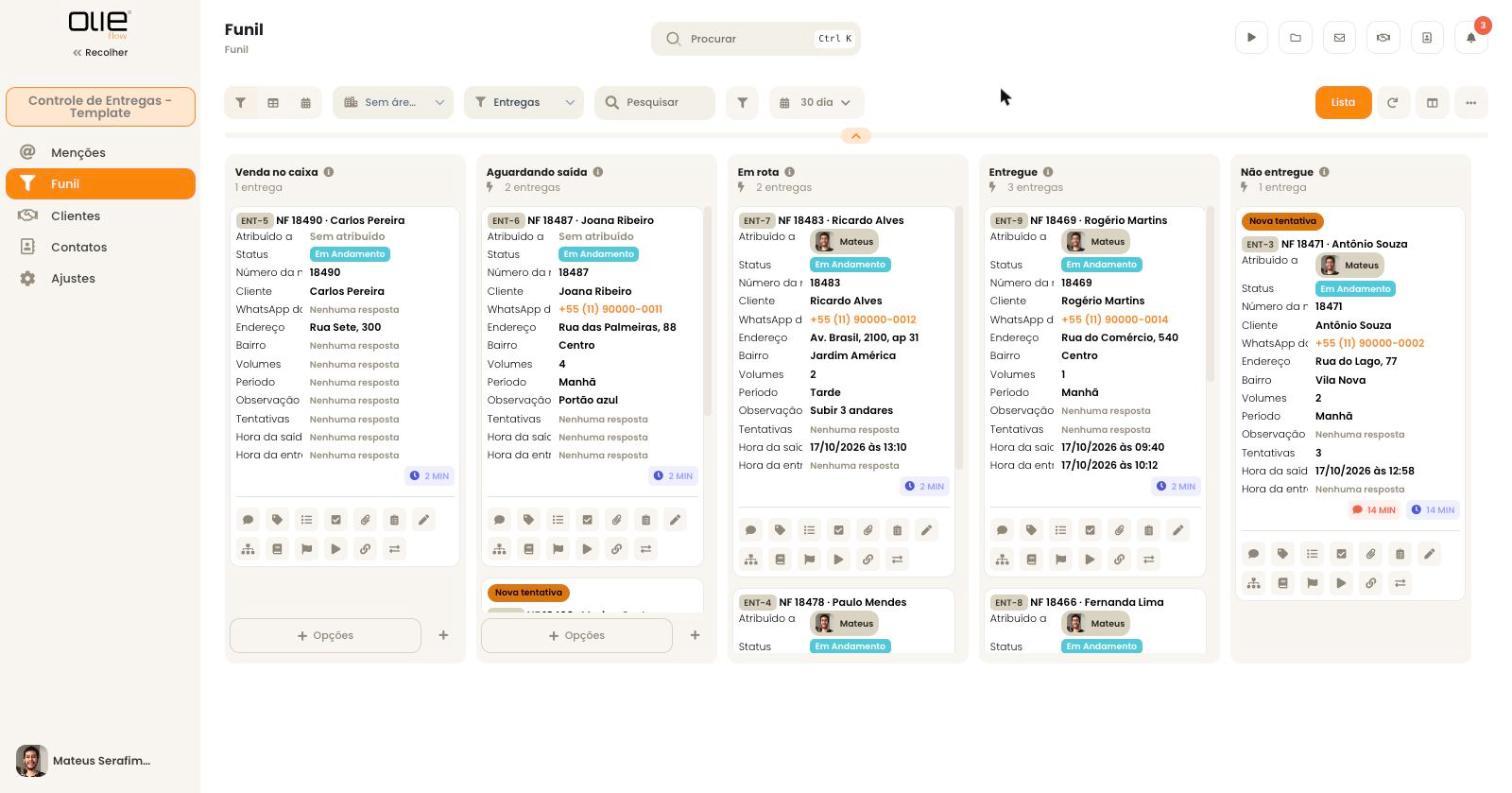The height and width of the screenshot is (793, 1512).
Task: Open the attachment paperclip on the Ricardo Alves card
Action: click(x=868, y=530)
